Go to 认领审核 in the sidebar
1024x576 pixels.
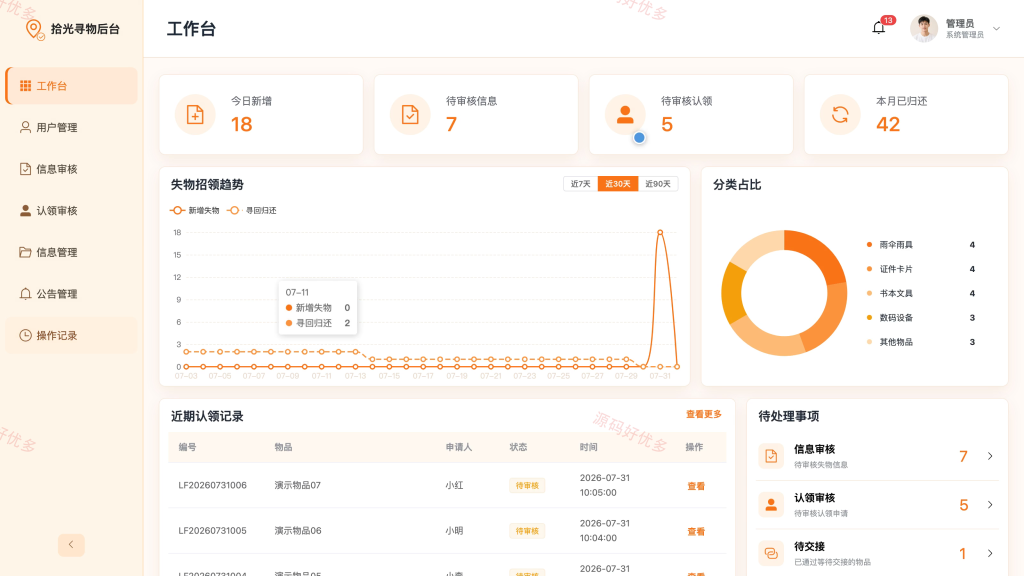72,210
